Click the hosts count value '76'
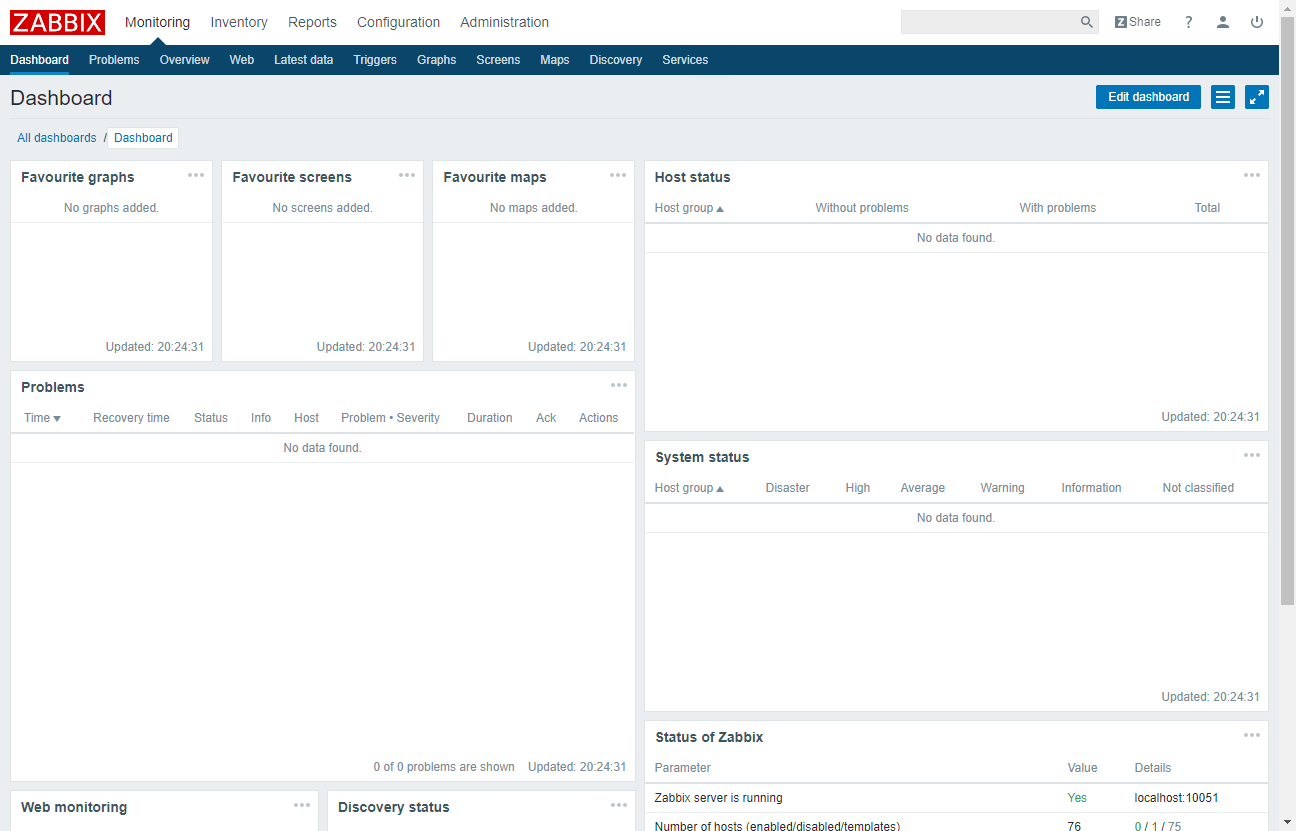Viewport: 1296px width, 831px height. point(1074,826)
